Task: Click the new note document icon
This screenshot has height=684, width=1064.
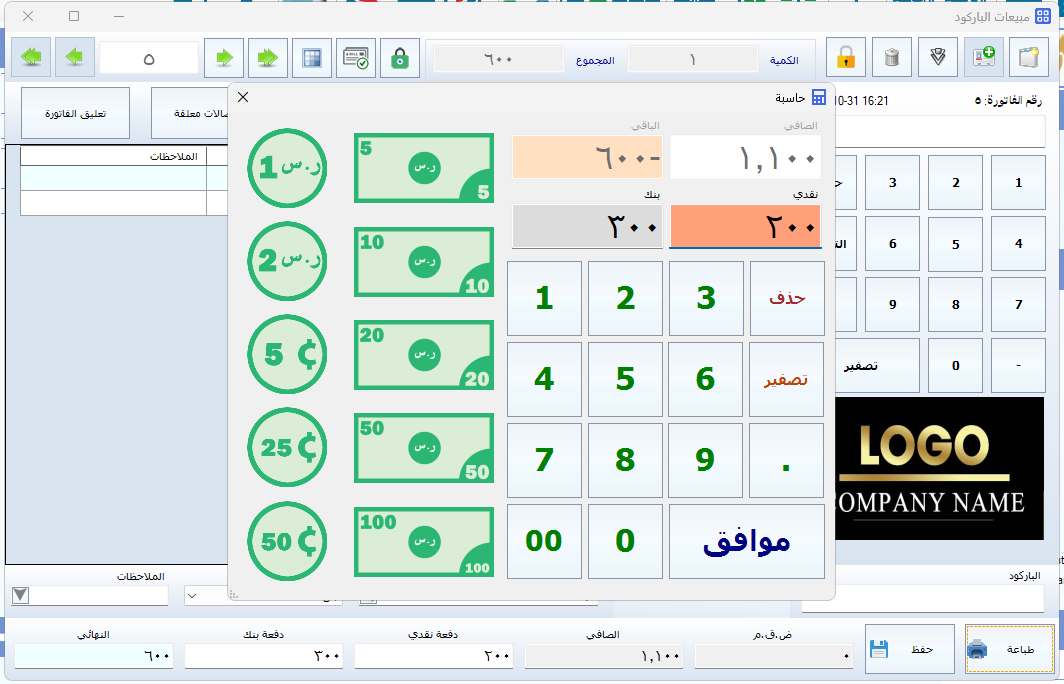Action: [1028, 58]
